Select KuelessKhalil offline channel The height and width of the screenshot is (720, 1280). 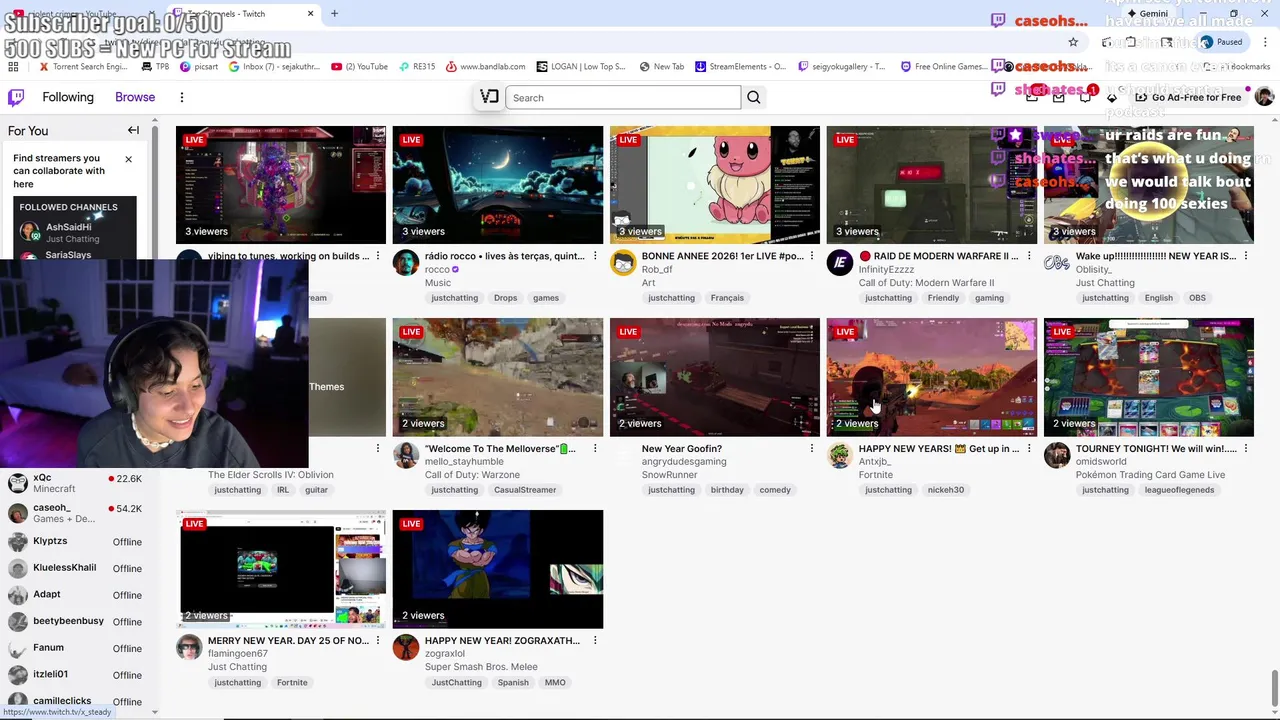click(76, 568)
